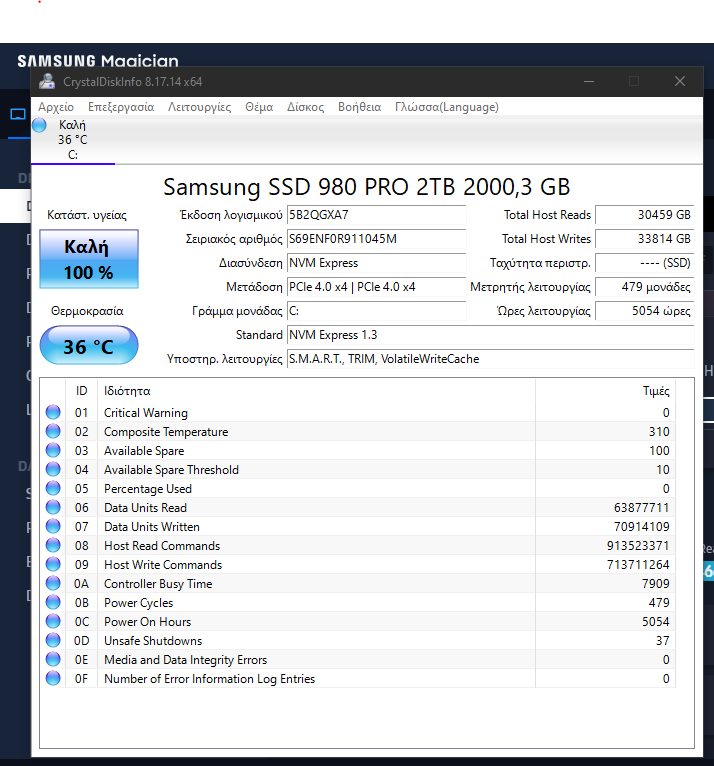Open the Βοήθεια menu
714x766 pixels.
[x=359, y=107]
